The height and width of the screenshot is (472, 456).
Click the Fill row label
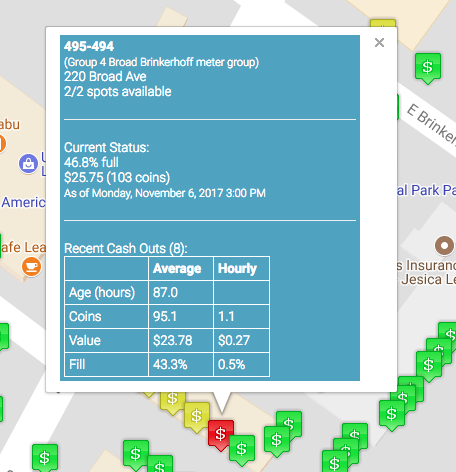106,364
